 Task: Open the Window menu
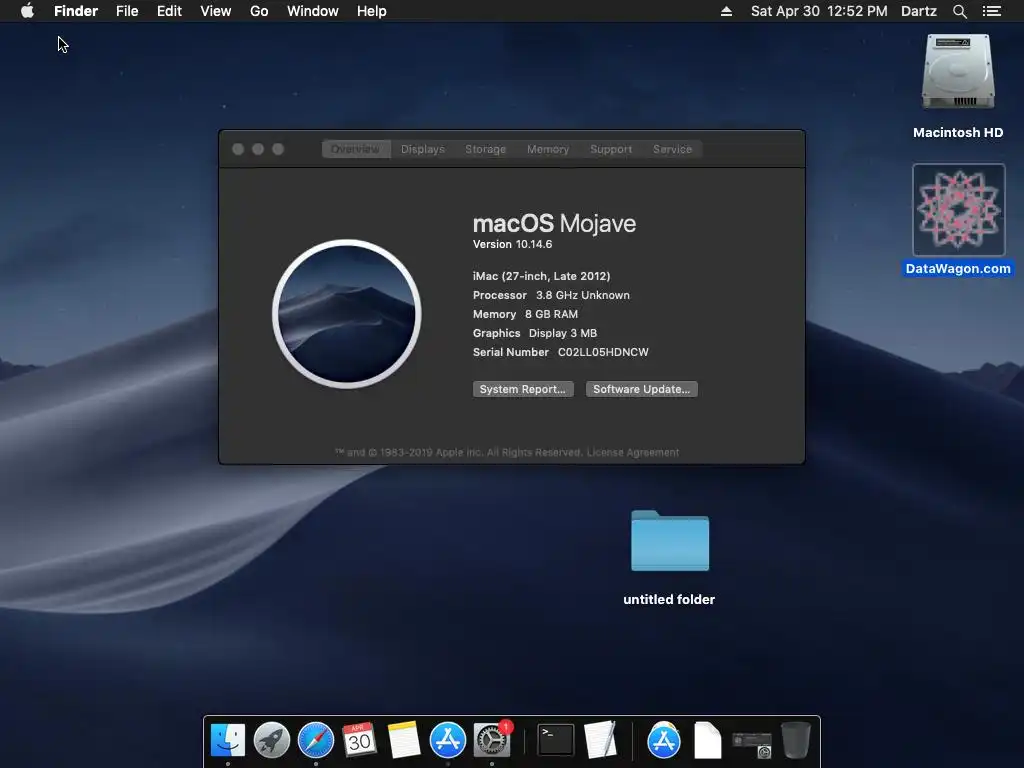(313, 11)
